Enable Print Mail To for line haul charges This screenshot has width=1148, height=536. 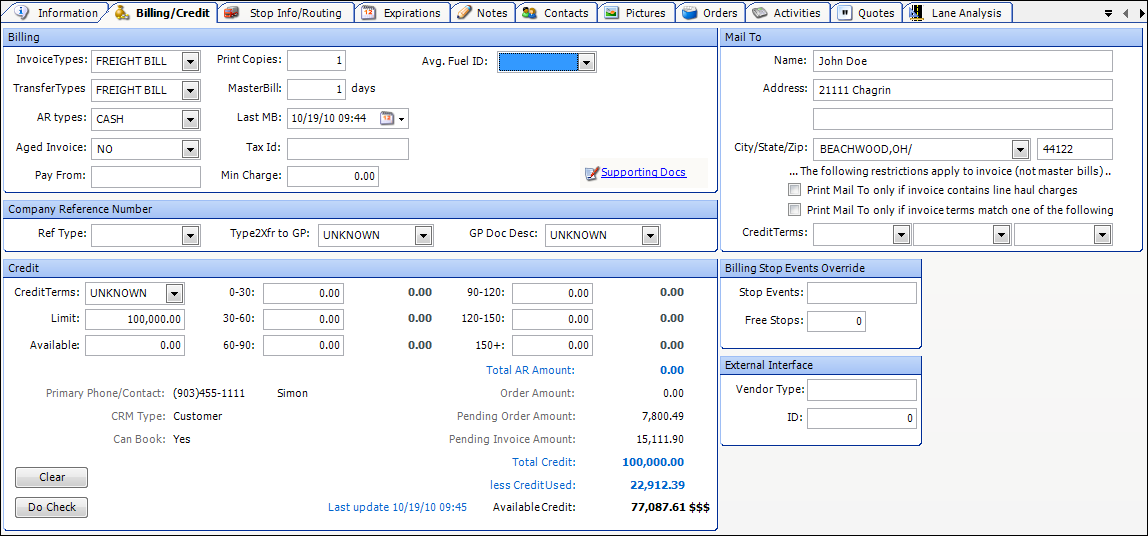tap(794, 190)
